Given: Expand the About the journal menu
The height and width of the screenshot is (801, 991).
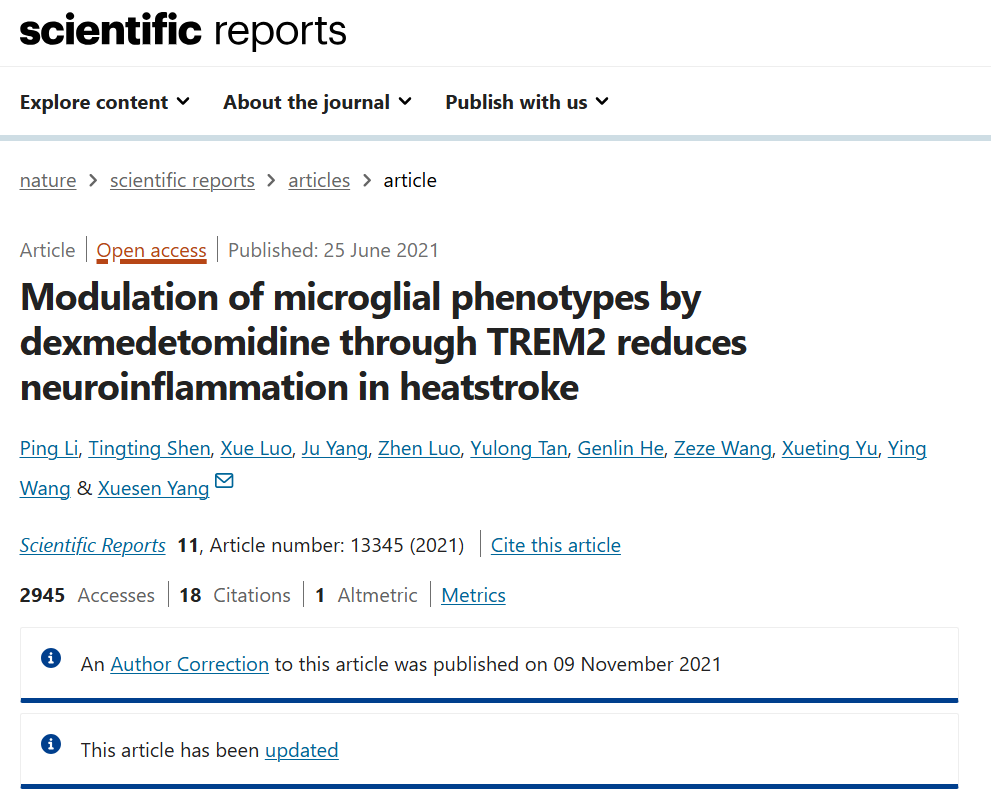Looking at the screenshot, I should click(x=317, y=102).
